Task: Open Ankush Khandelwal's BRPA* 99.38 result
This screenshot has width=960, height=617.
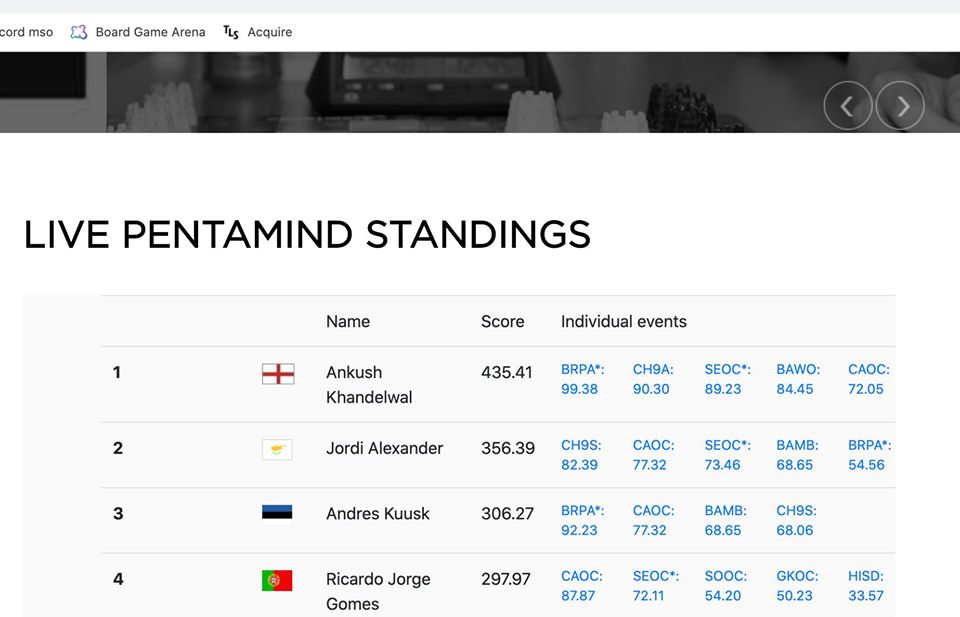Action: 582,379
